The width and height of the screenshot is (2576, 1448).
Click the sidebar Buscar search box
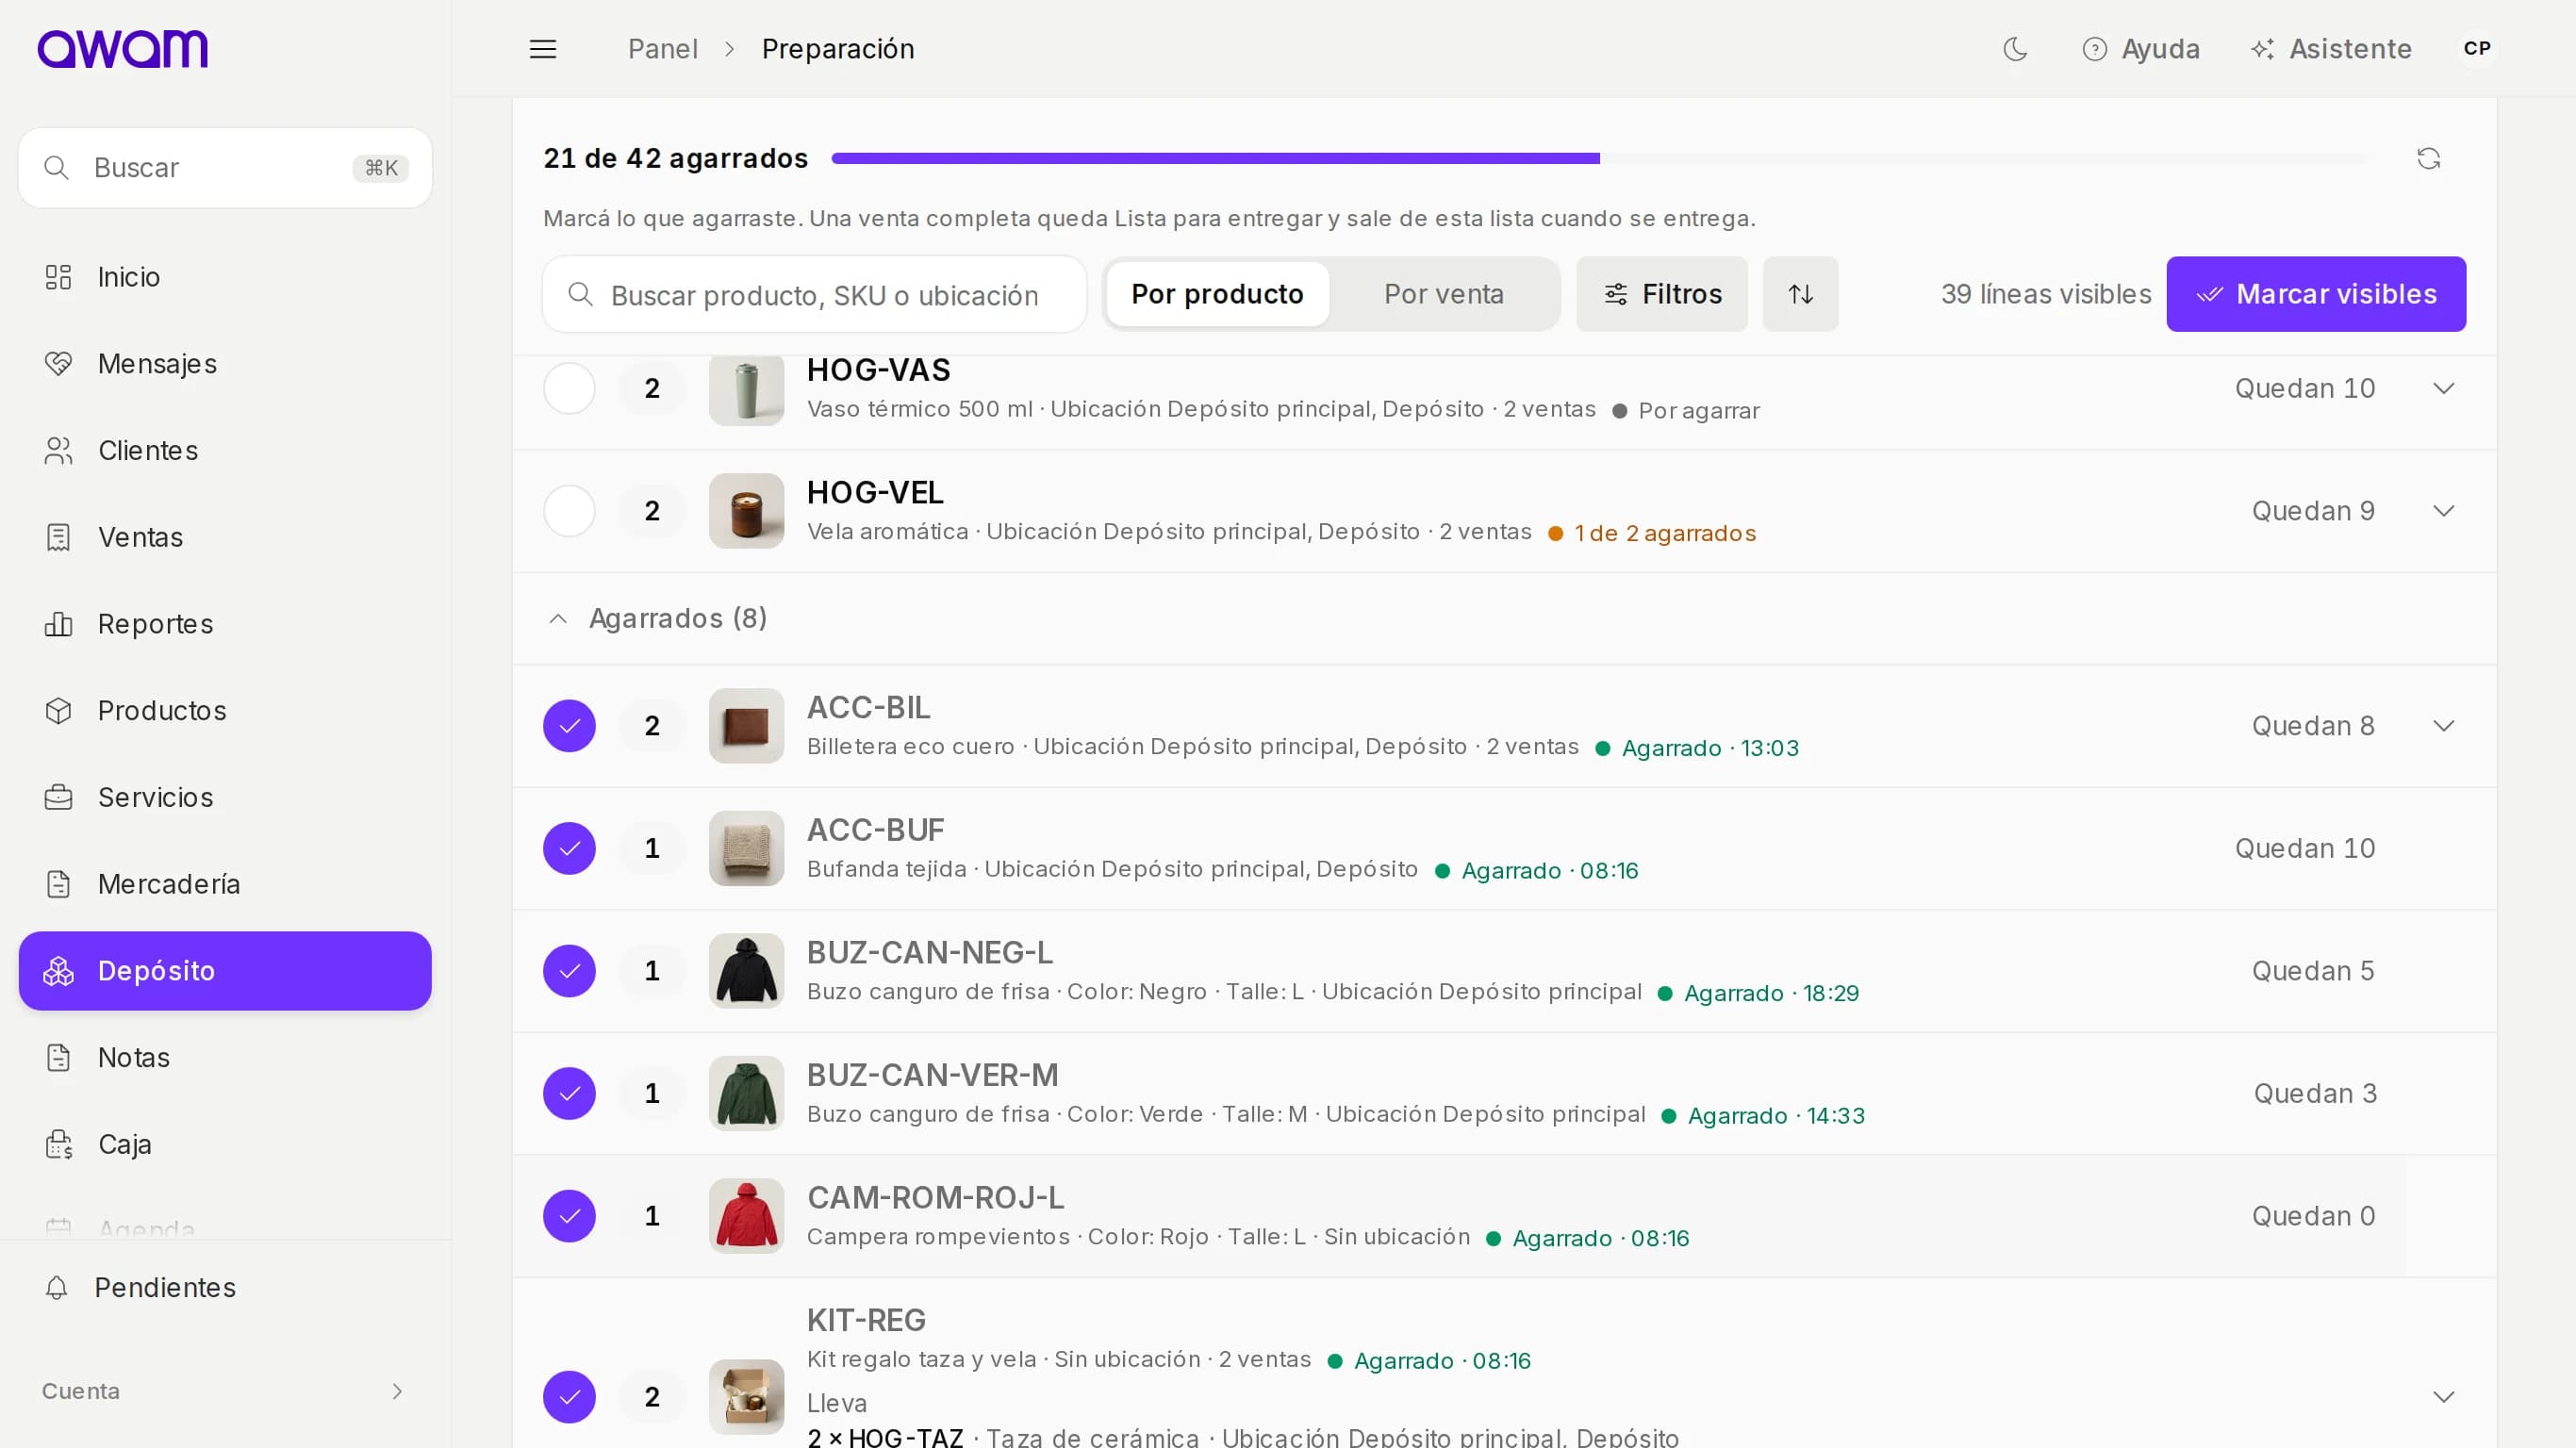[225, 168]
